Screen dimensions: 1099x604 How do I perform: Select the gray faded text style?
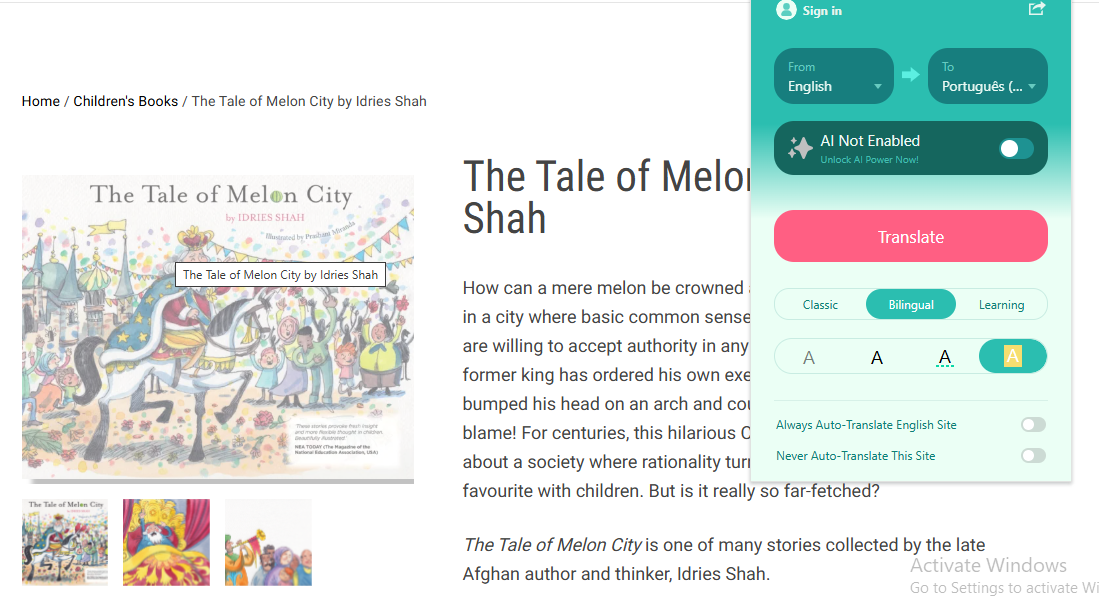pyautogui.click(x=809, y=357)
